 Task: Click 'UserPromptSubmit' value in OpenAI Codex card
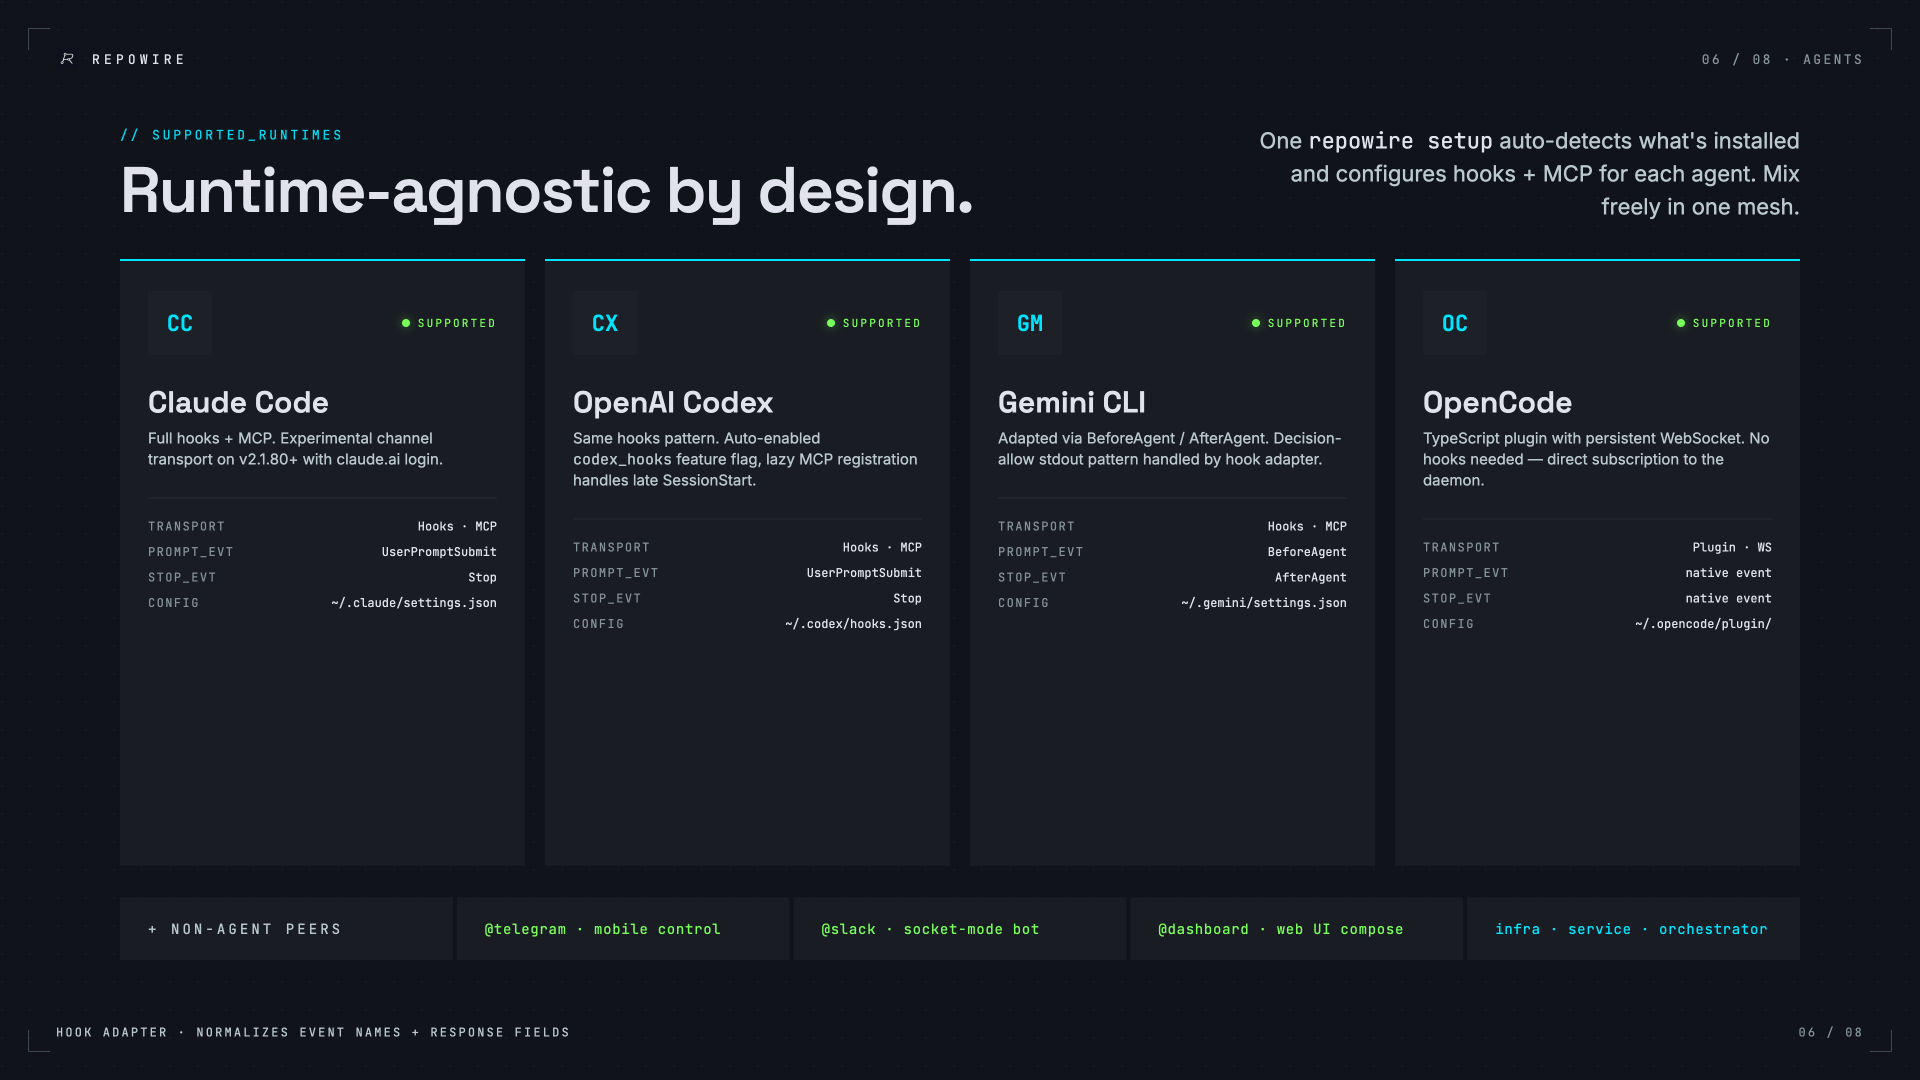(864, 573)
